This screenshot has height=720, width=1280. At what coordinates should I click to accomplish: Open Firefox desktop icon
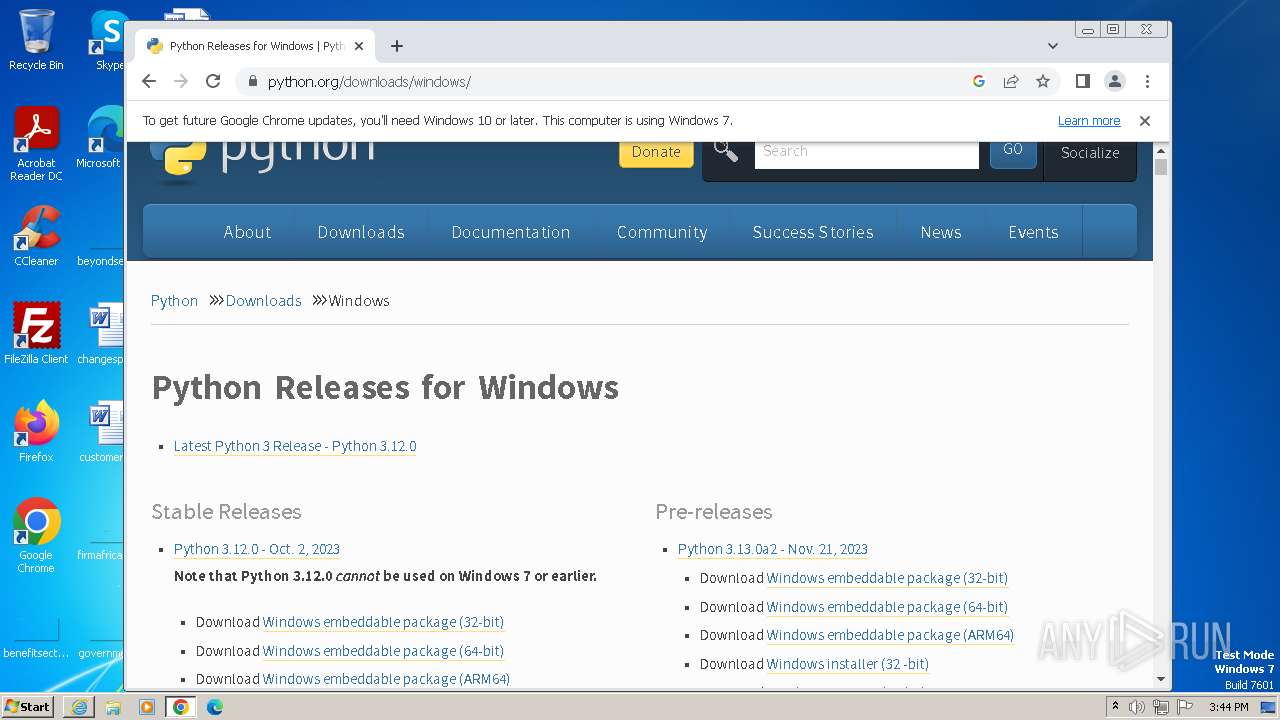click(x=36, y=432)
